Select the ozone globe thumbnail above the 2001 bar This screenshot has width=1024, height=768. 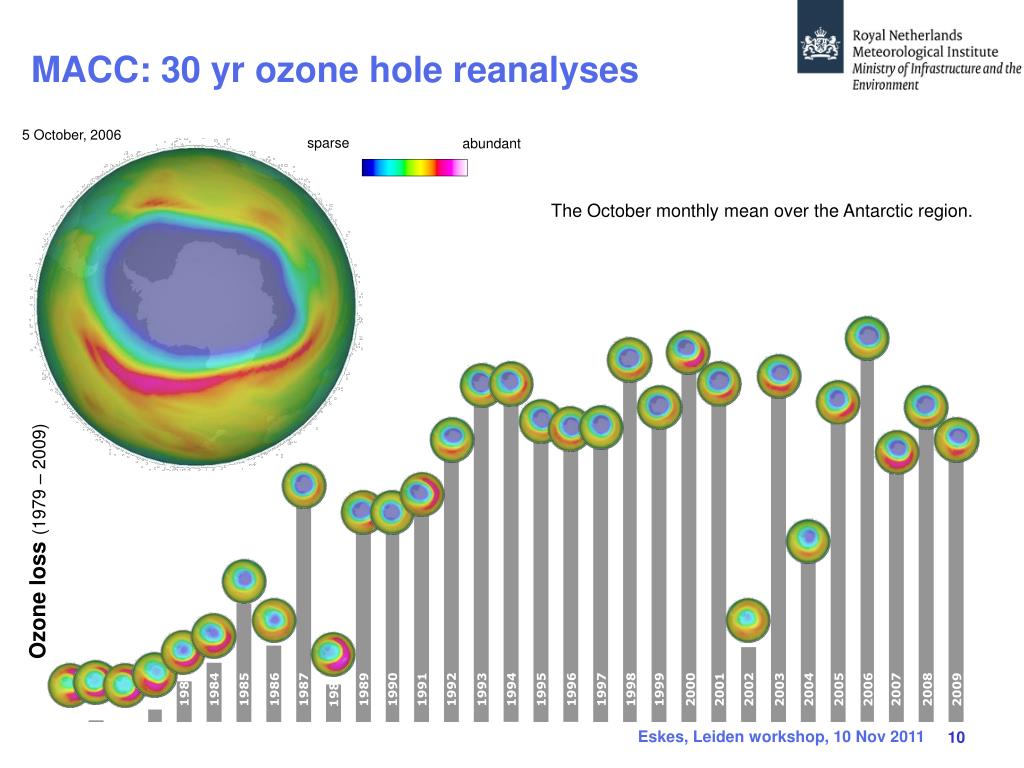(719, 383)
